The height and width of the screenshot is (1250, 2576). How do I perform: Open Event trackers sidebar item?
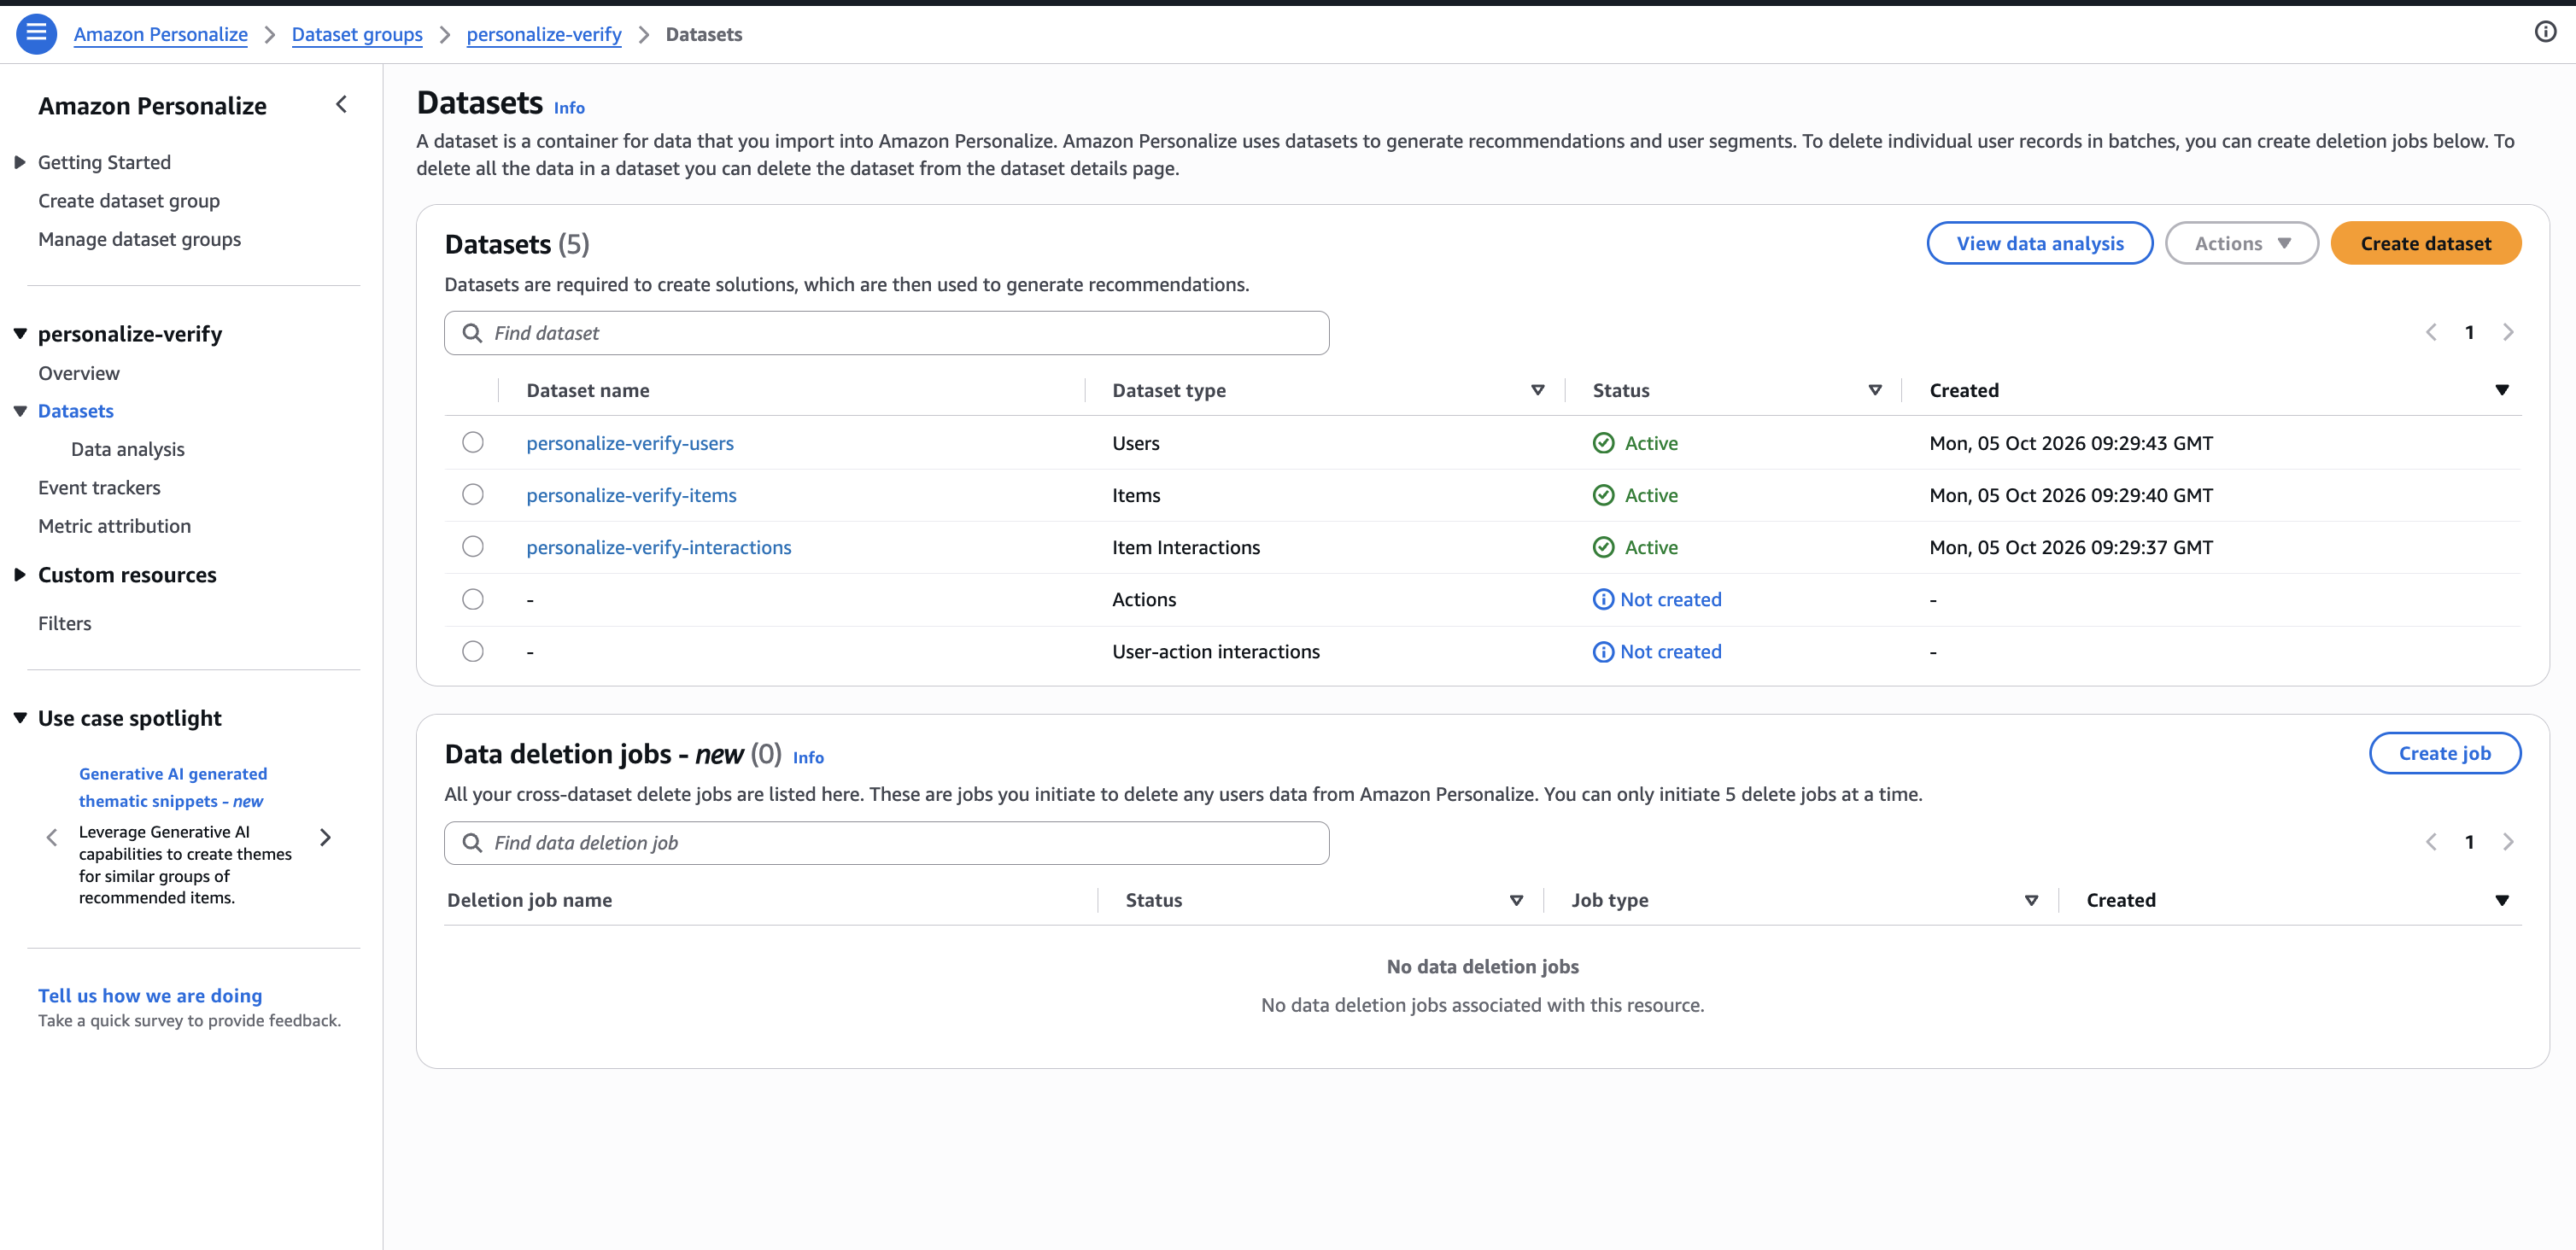coord(99,488)
